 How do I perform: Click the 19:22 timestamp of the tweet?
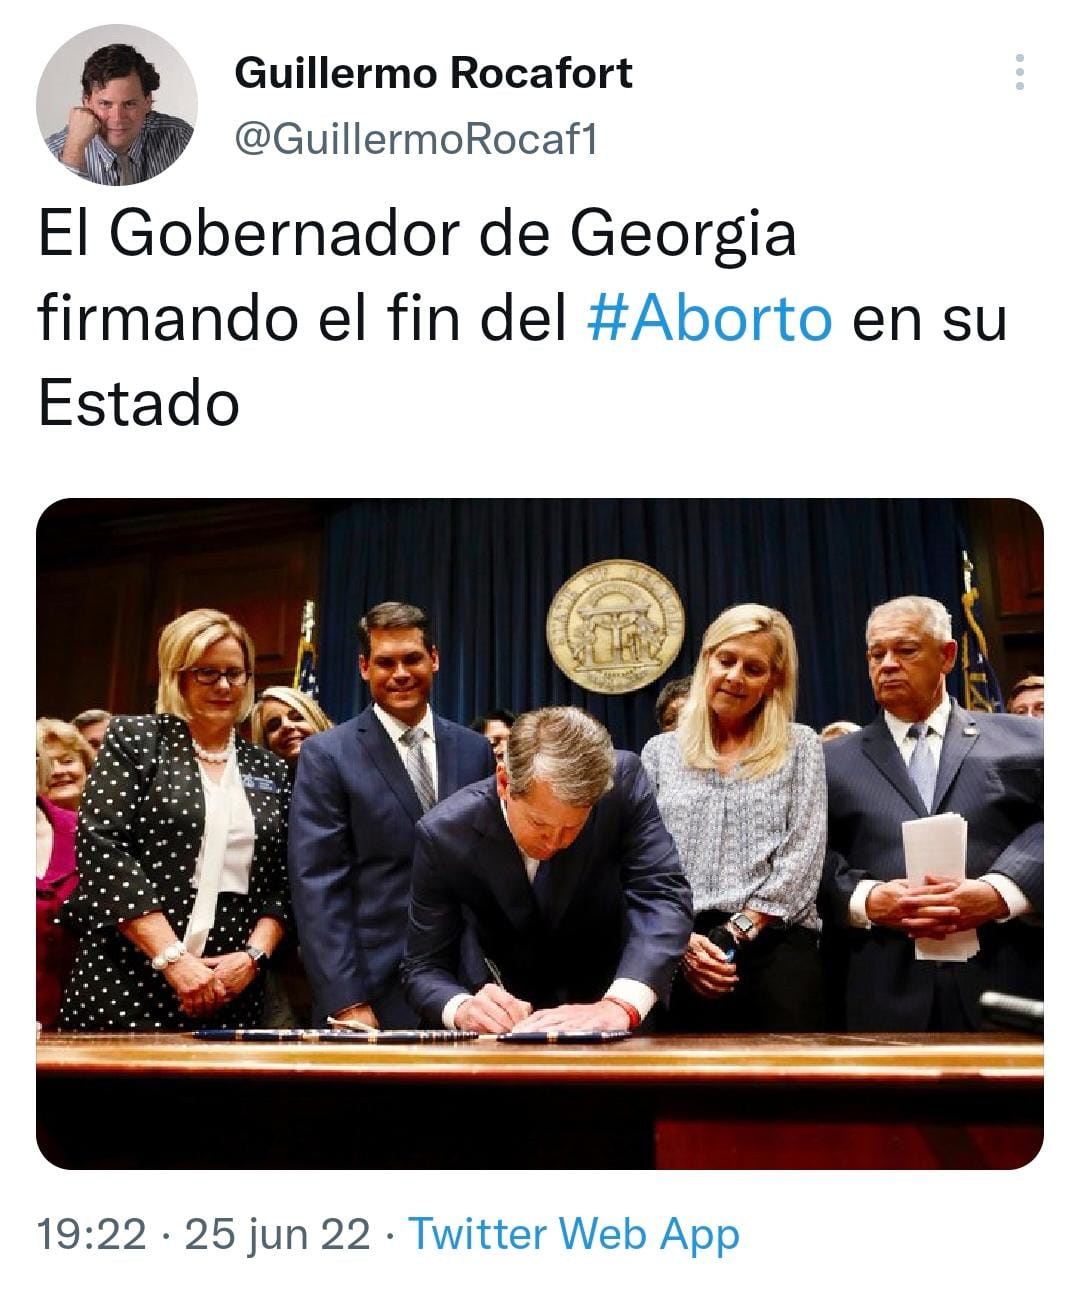pyautogui.click(x=91, y=1234)
